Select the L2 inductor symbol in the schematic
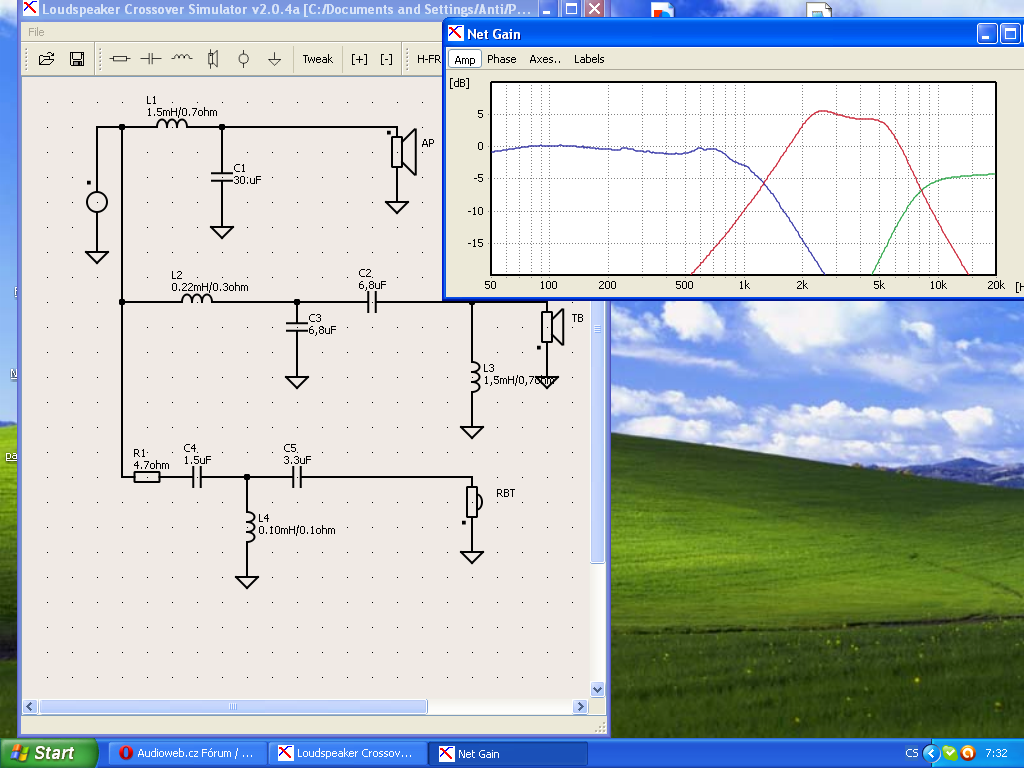This screenshot has width=1024, height=768. [197, 298]
